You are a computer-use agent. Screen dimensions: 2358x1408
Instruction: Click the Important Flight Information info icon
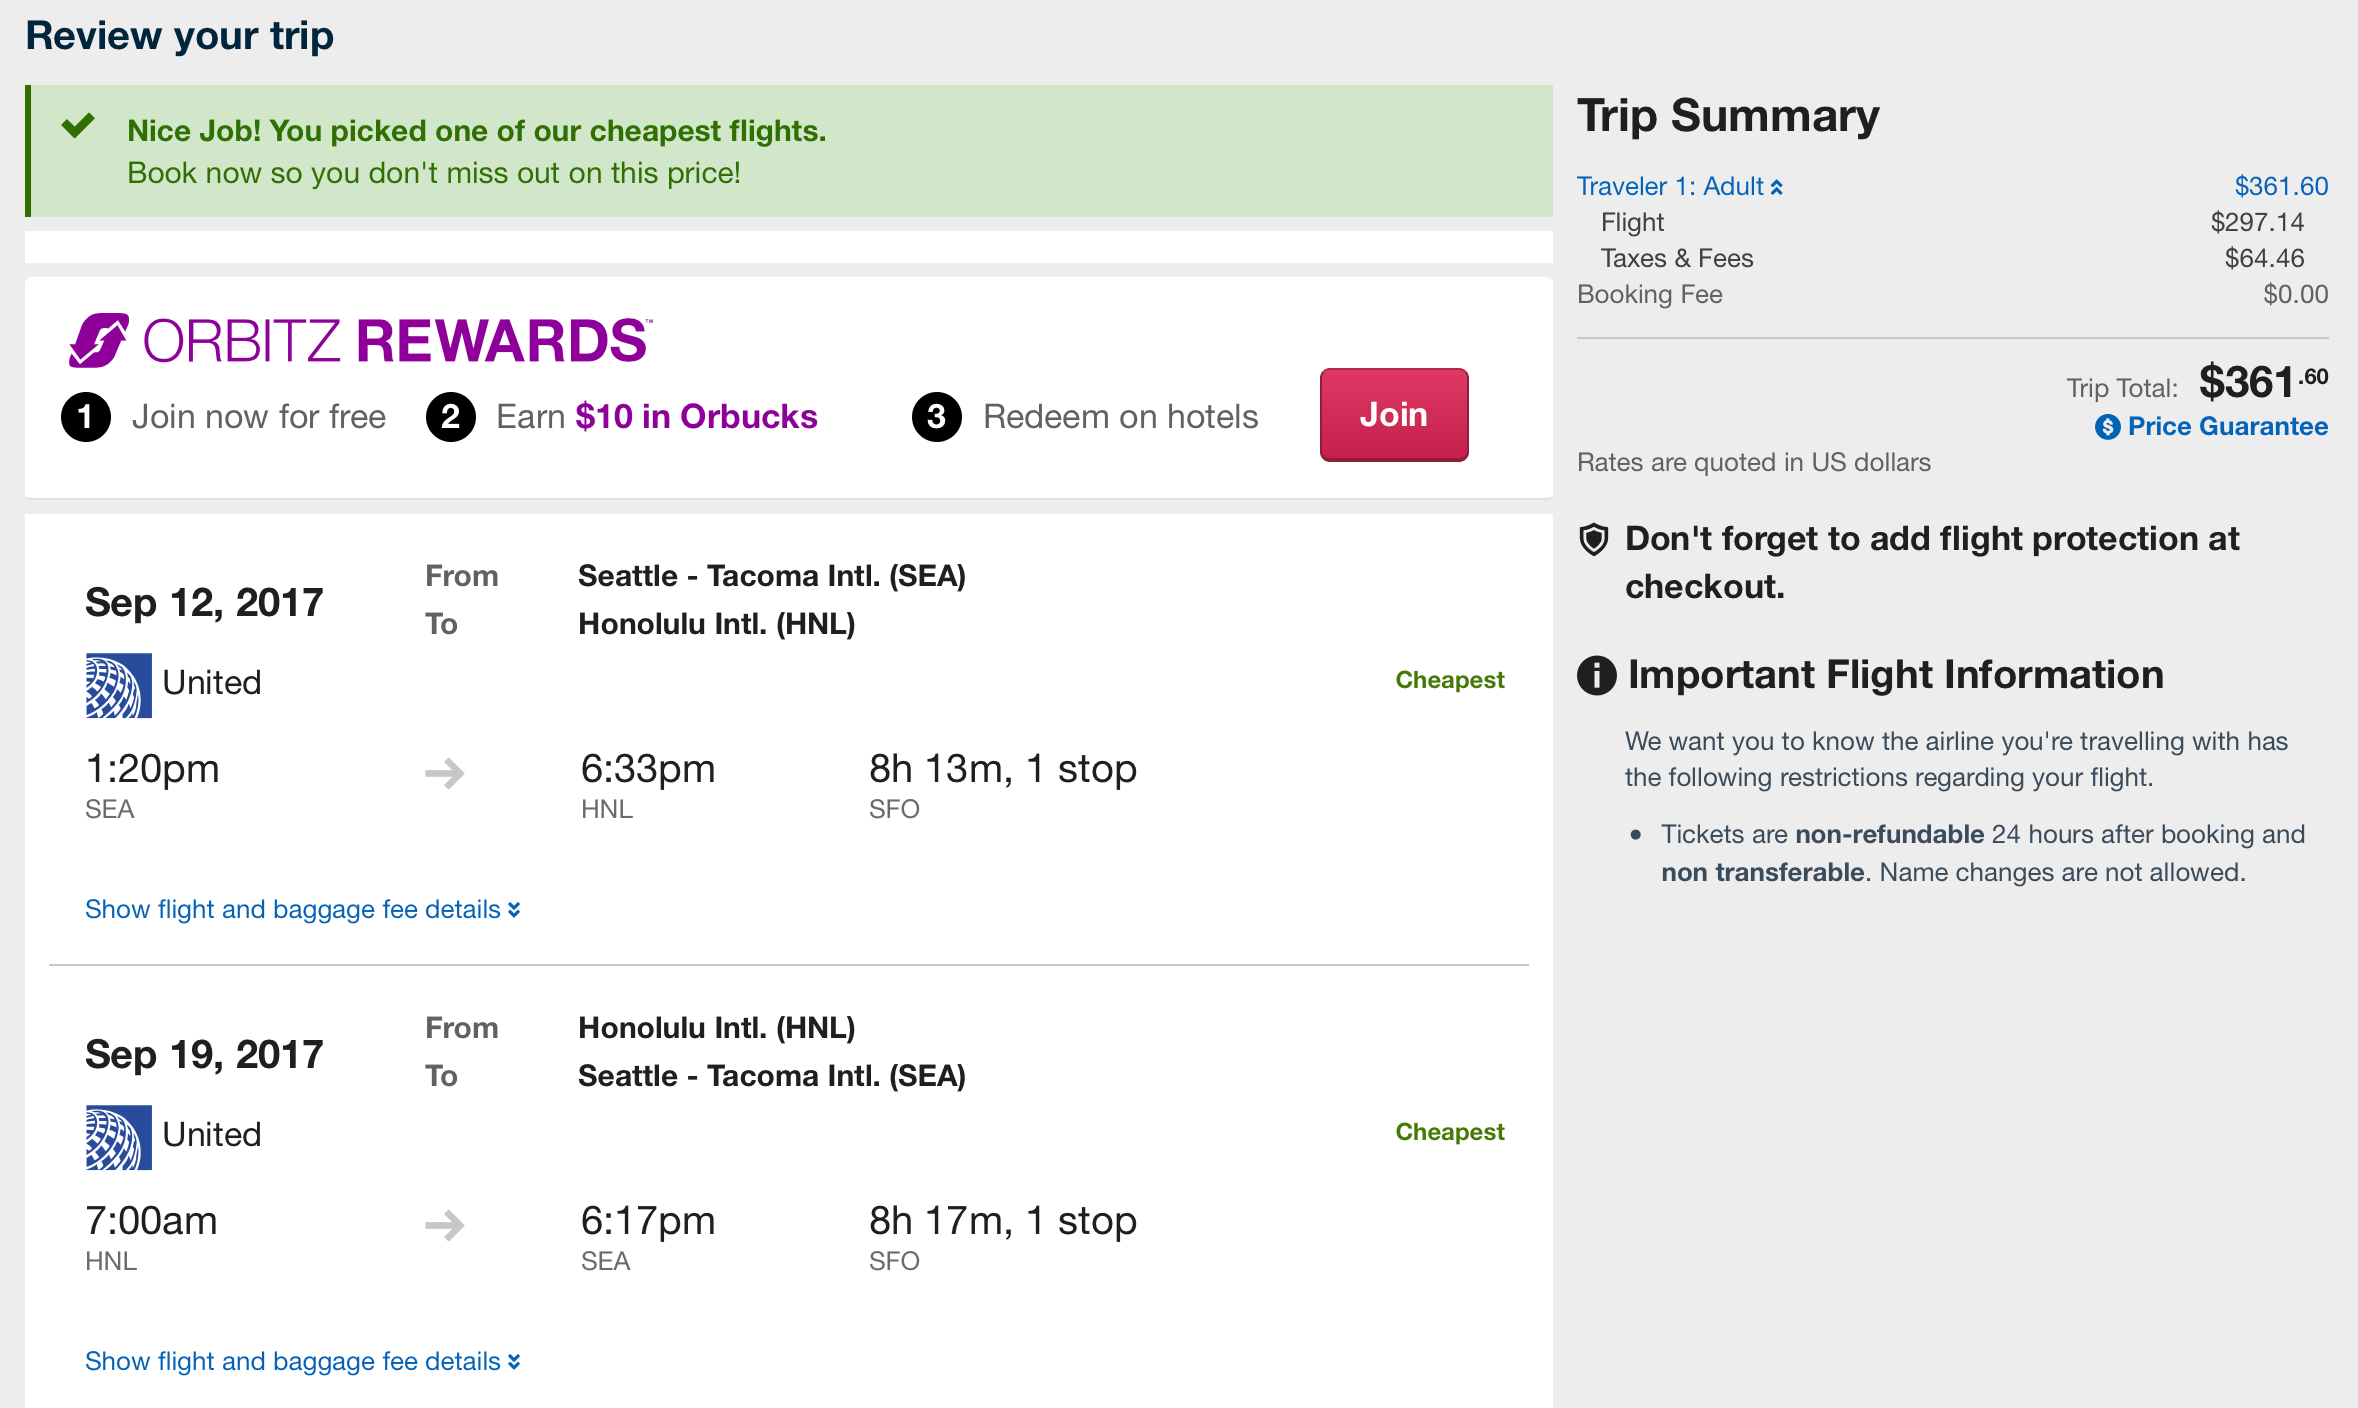(1596, 675)
